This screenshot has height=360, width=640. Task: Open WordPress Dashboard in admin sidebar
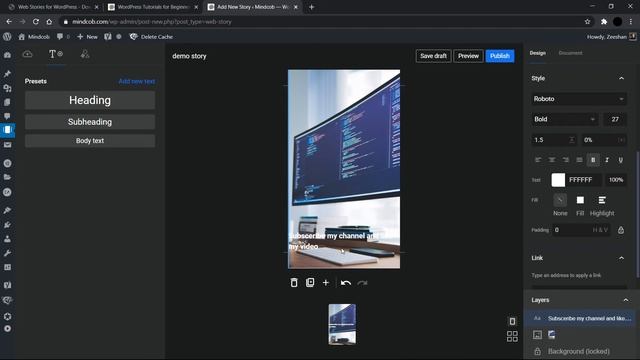pyautogui.click(x=7, y=55)
